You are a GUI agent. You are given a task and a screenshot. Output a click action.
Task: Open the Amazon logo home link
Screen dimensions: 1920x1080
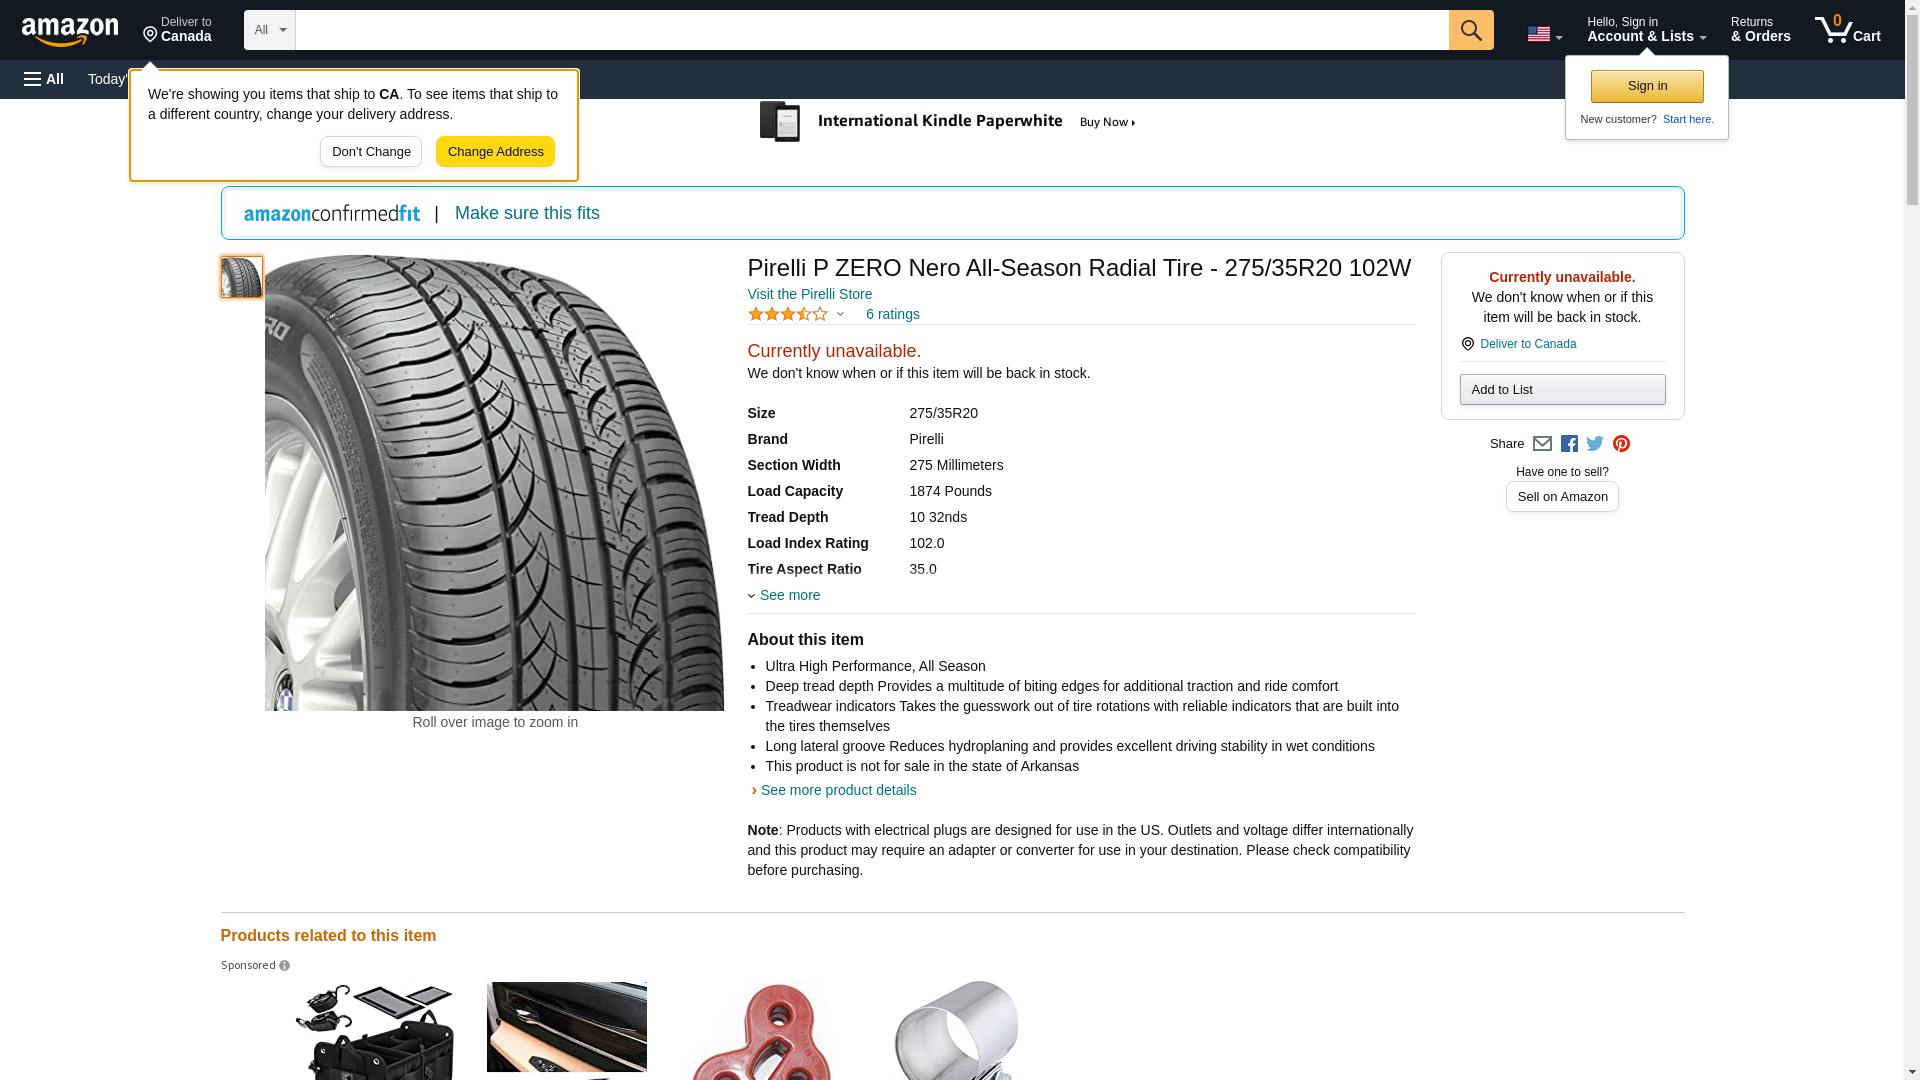pyautogui.click(x=70, y=31)
